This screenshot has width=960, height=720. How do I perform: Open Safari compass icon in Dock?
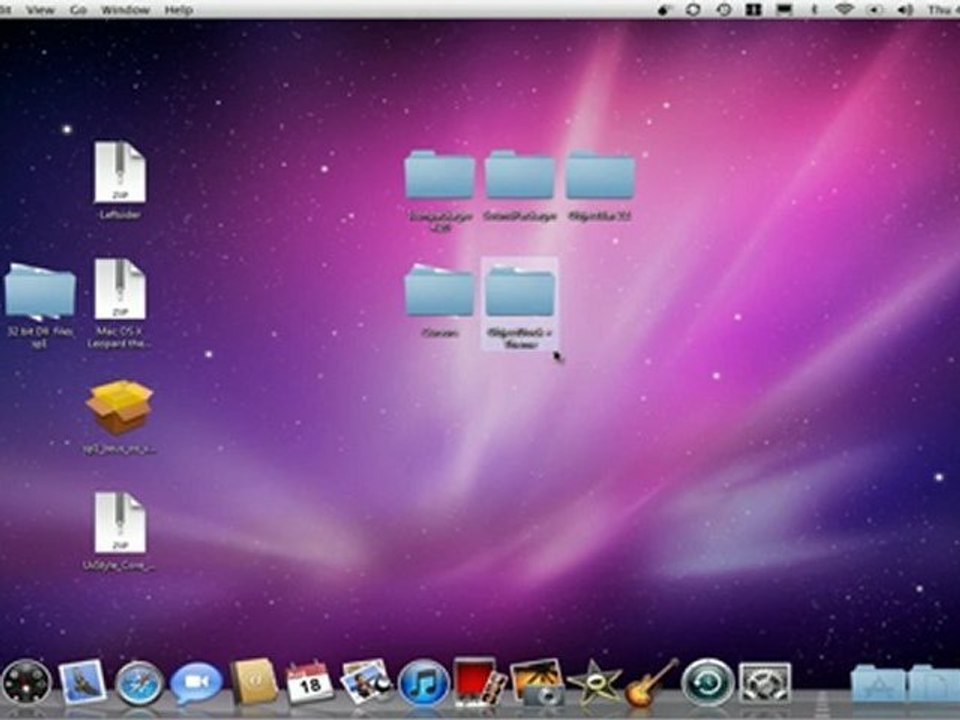click(x=140, y=684)
